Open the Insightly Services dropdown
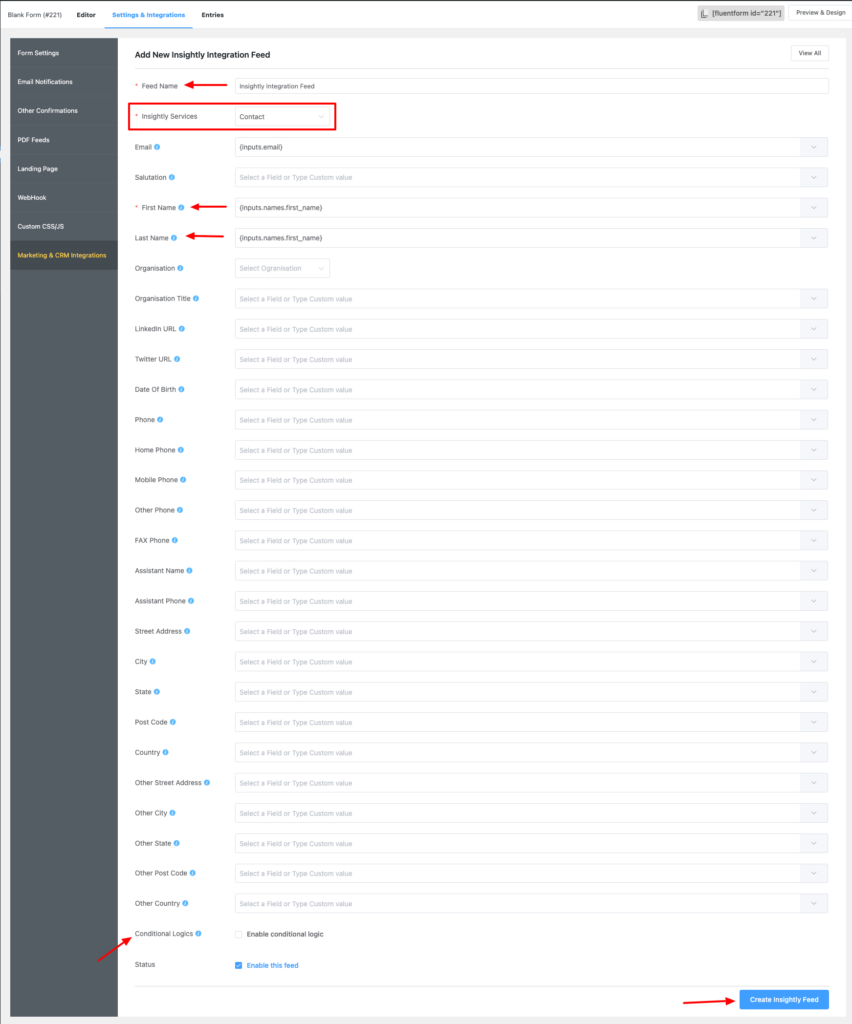The height and width of the screenshot is (1024, 852). tap(283, 117)
